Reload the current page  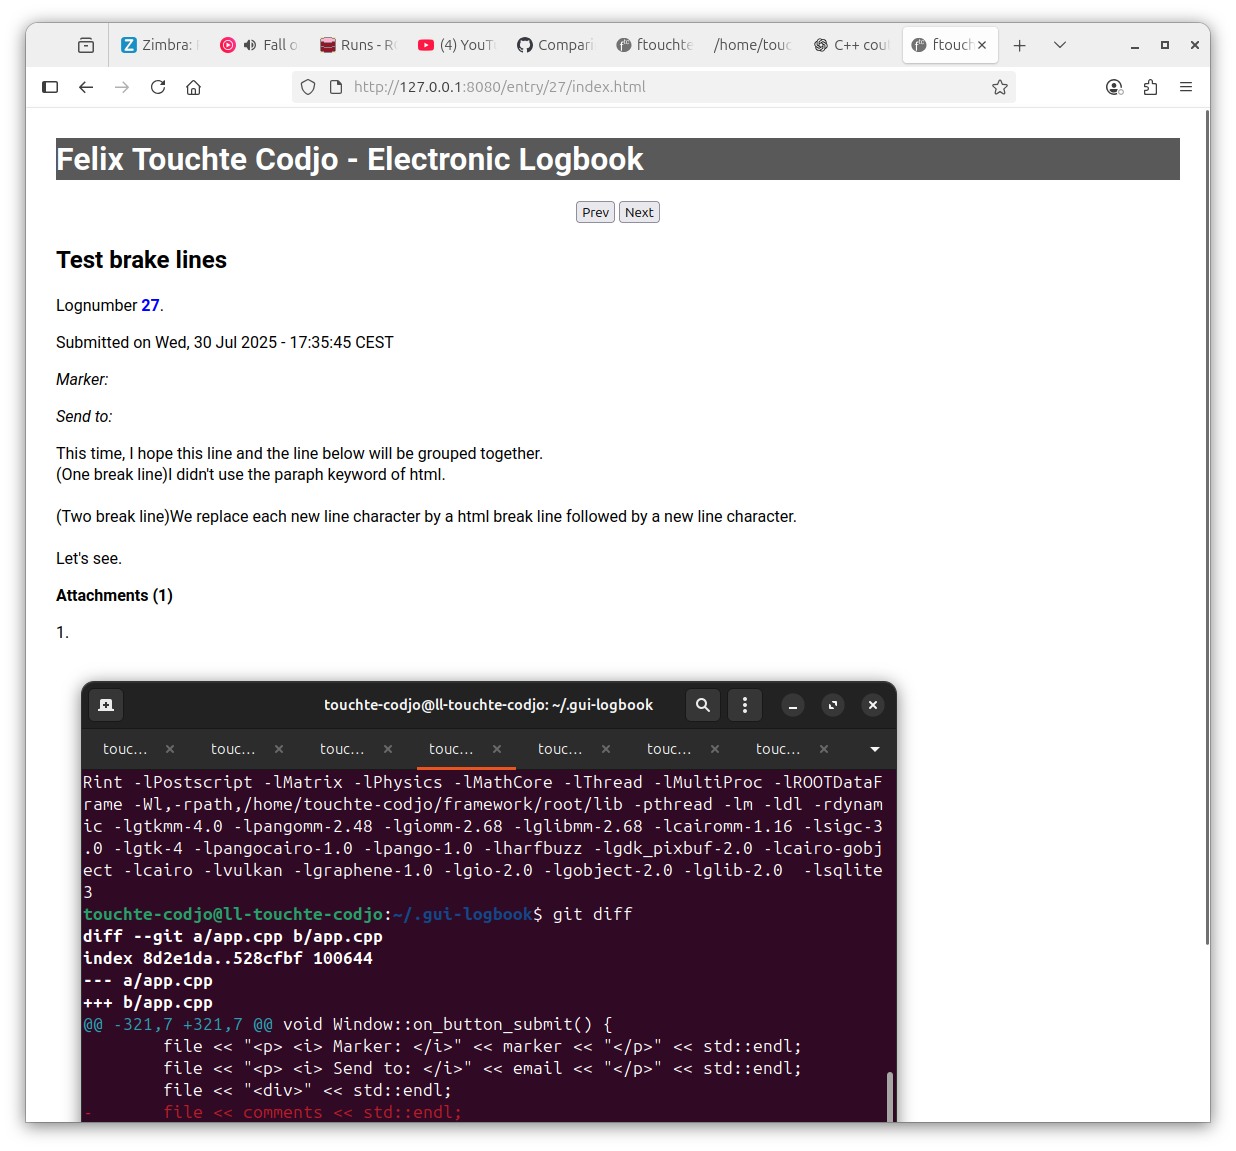tap(158, 87)
